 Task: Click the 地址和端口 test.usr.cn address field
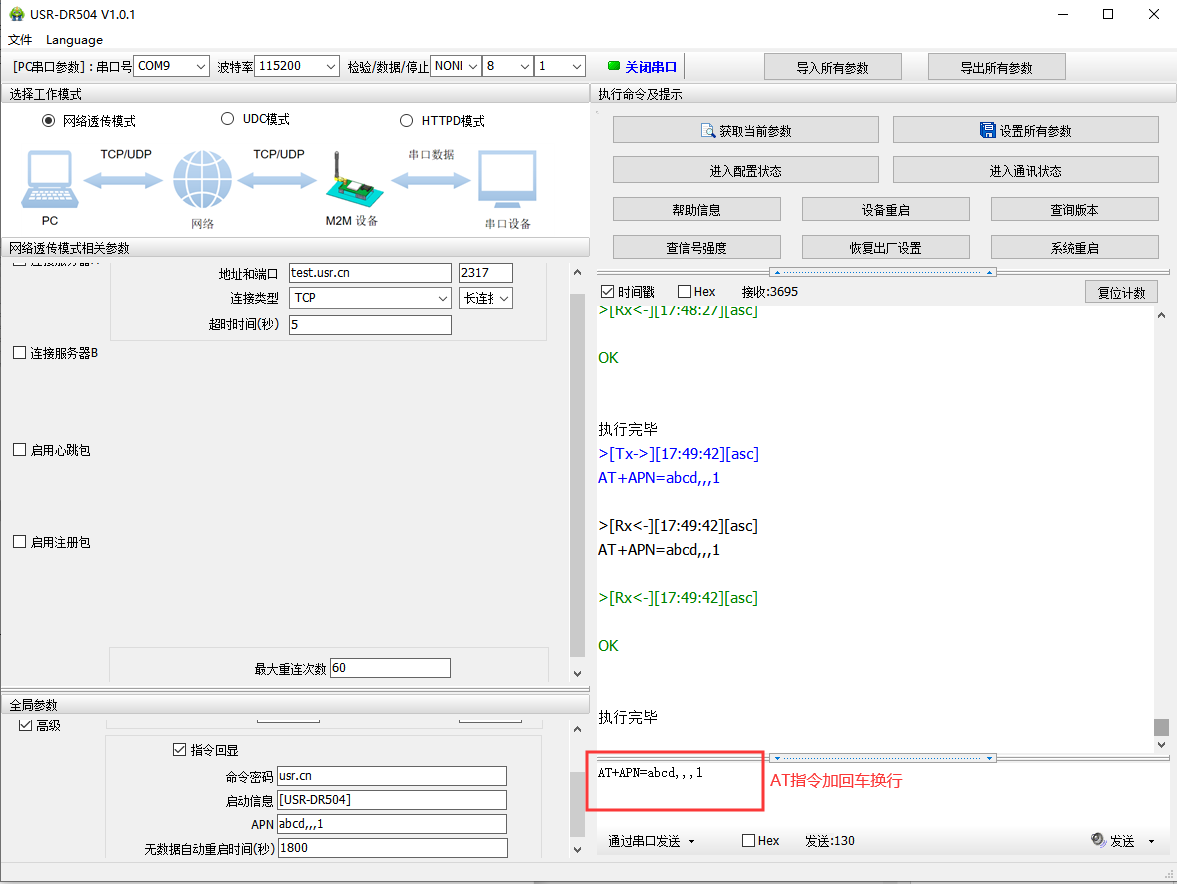(370, 273)
